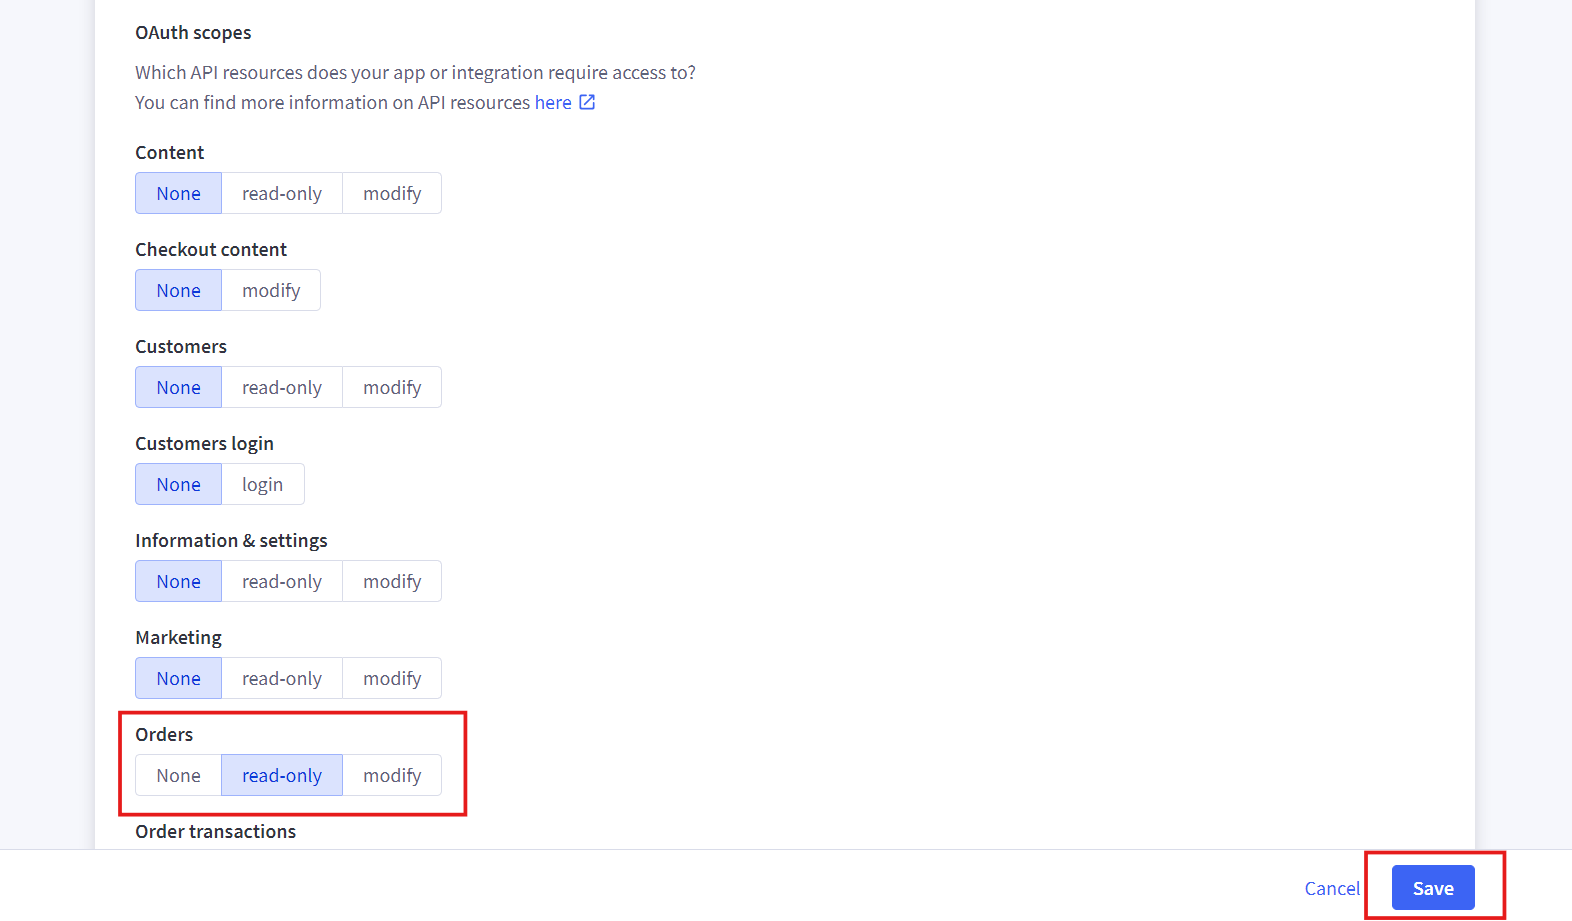This screenshot has height=921, width=1572.
Task: Set Content scope to None
Action: click(x=178, y=193)
